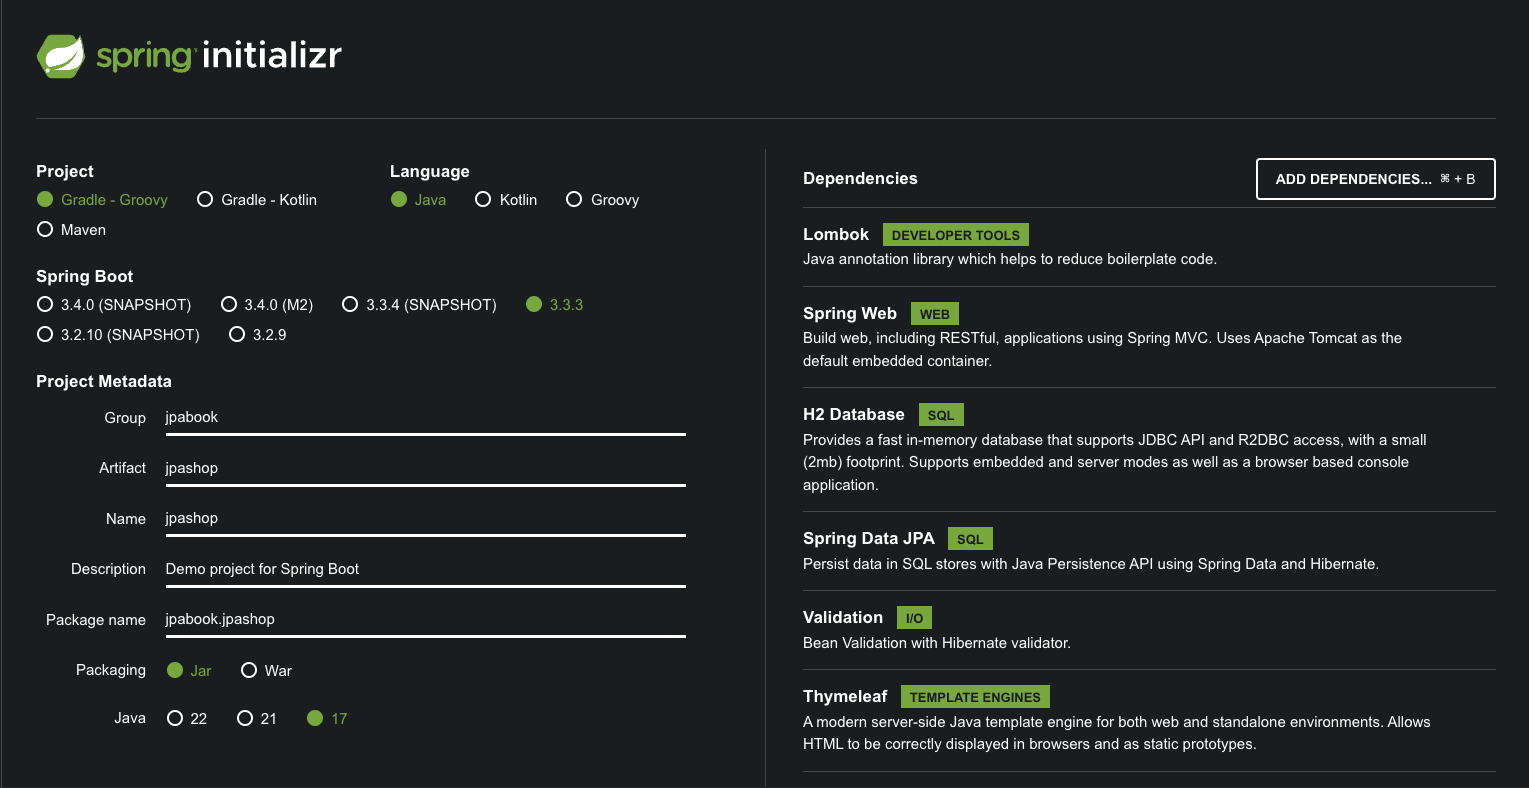1529x788 pixels.
Task: Select the Thymeleaf dependency title
Action: [845, 696]
